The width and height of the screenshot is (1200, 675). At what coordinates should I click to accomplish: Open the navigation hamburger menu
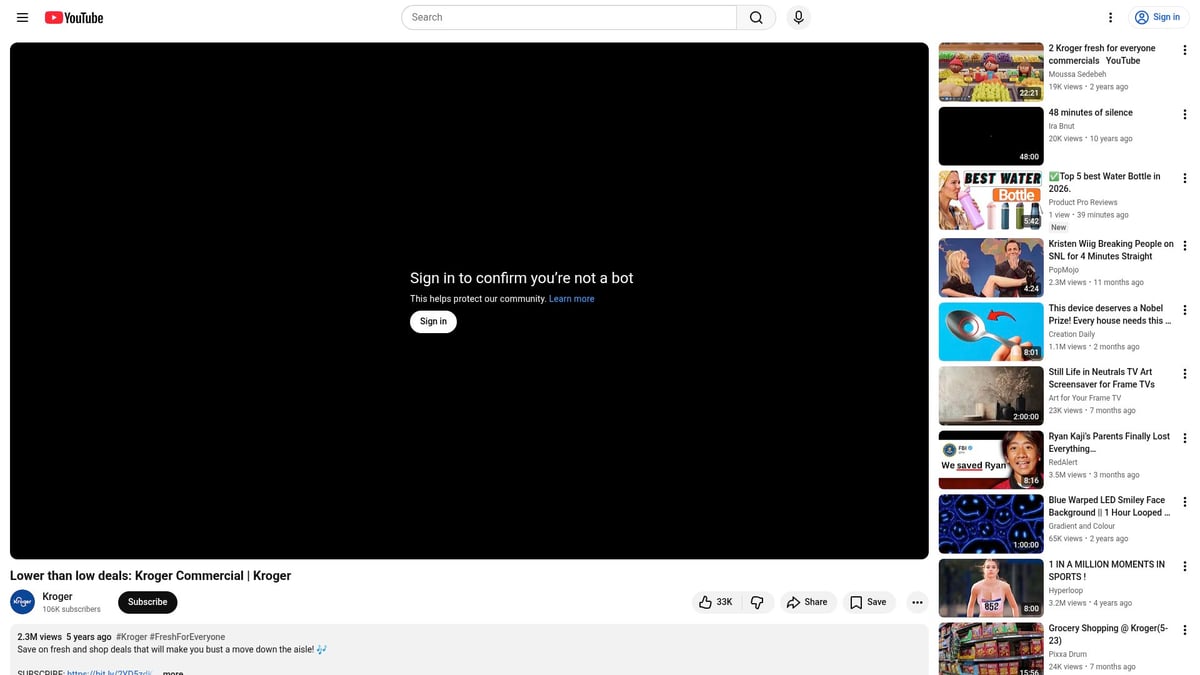(x=21, y=17)
